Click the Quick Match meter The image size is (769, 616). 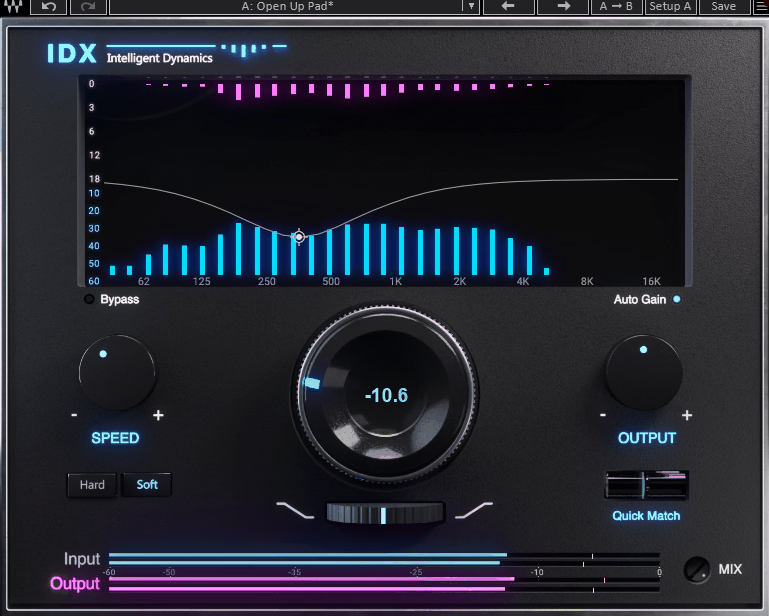[646, 485]
